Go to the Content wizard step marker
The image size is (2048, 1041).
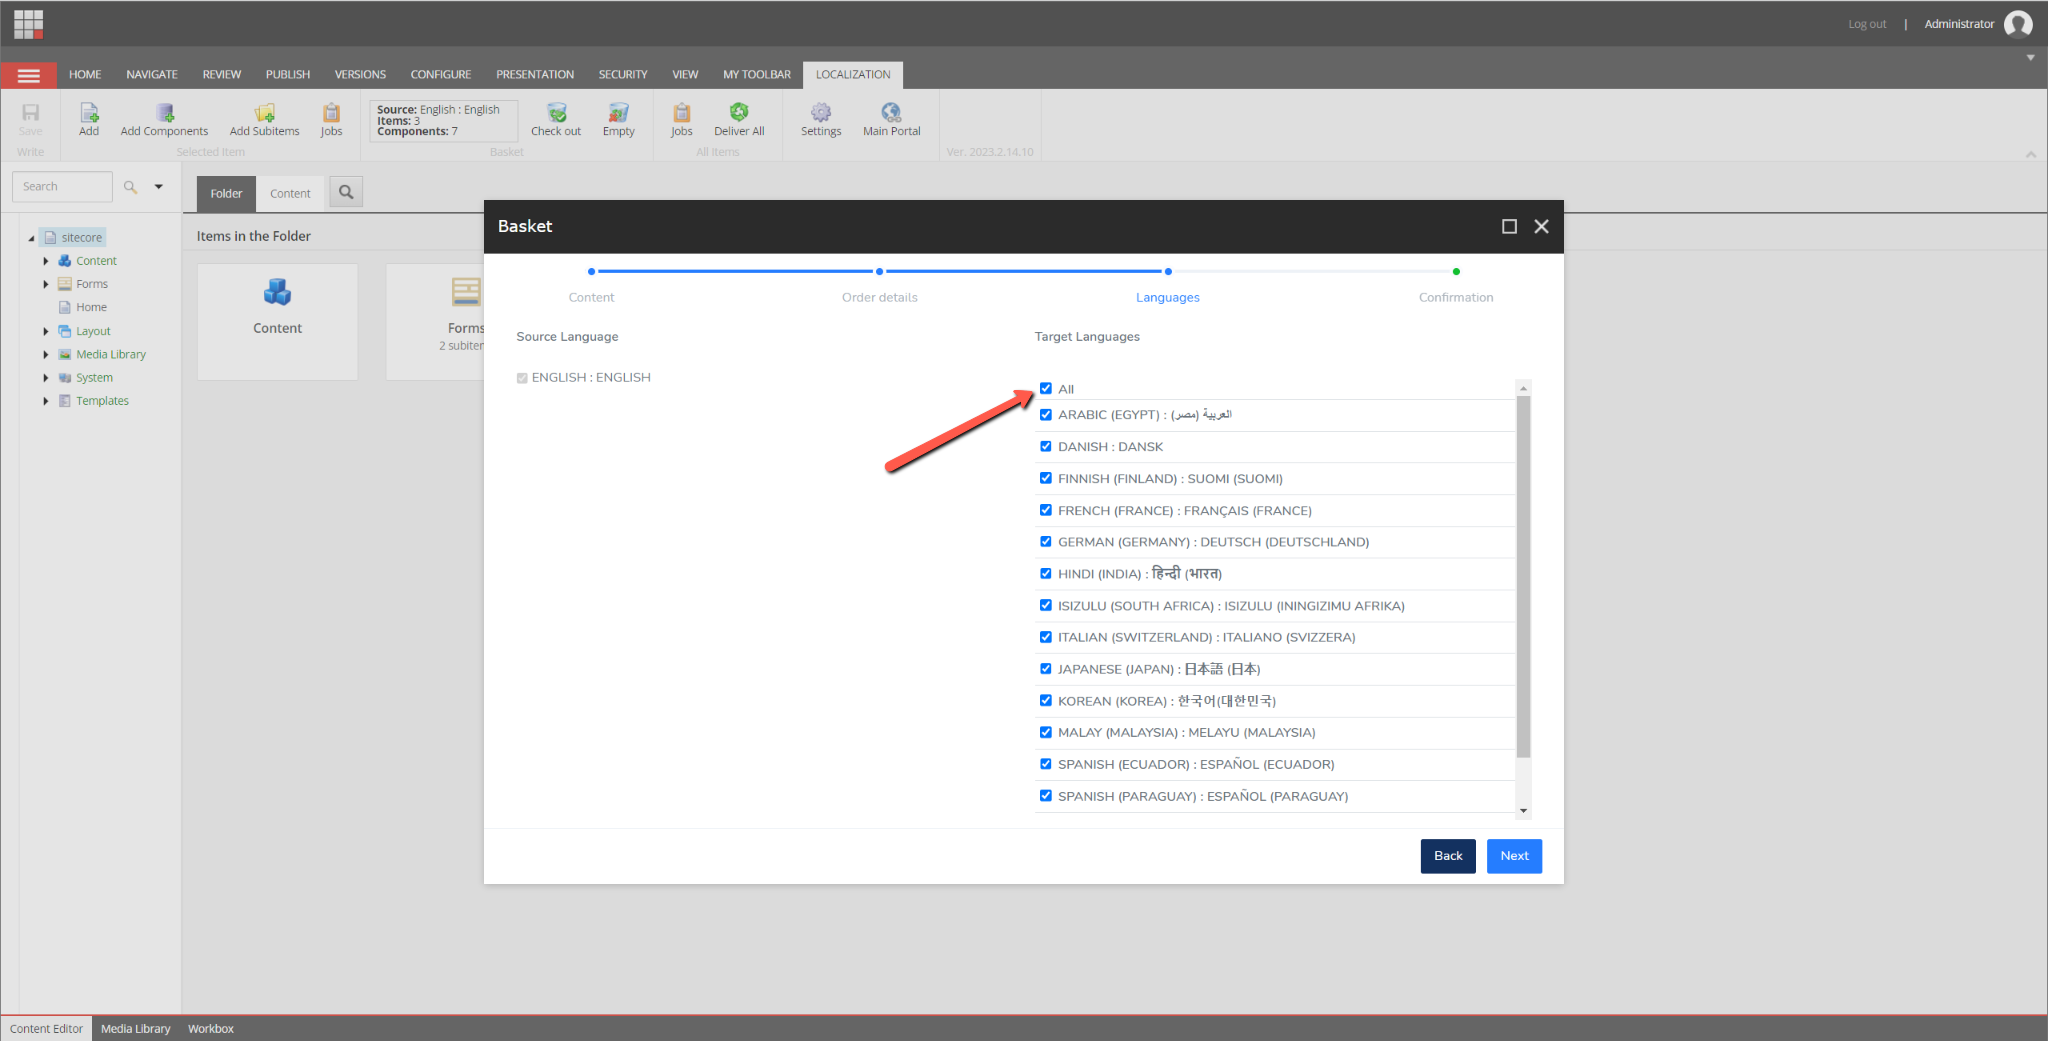[x=592, y=272]
